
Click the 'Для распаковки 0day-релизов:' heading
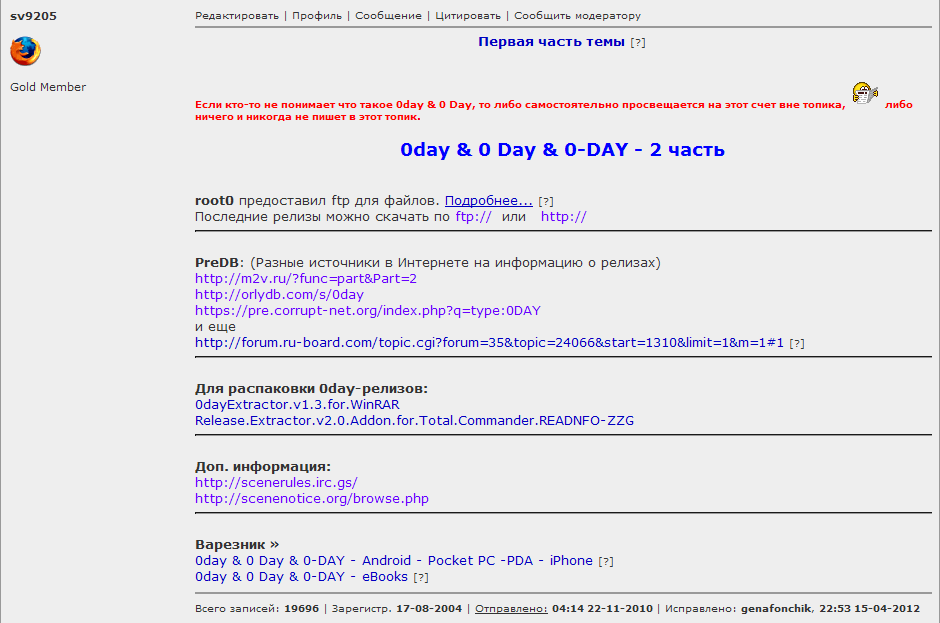tap(311, 389)
